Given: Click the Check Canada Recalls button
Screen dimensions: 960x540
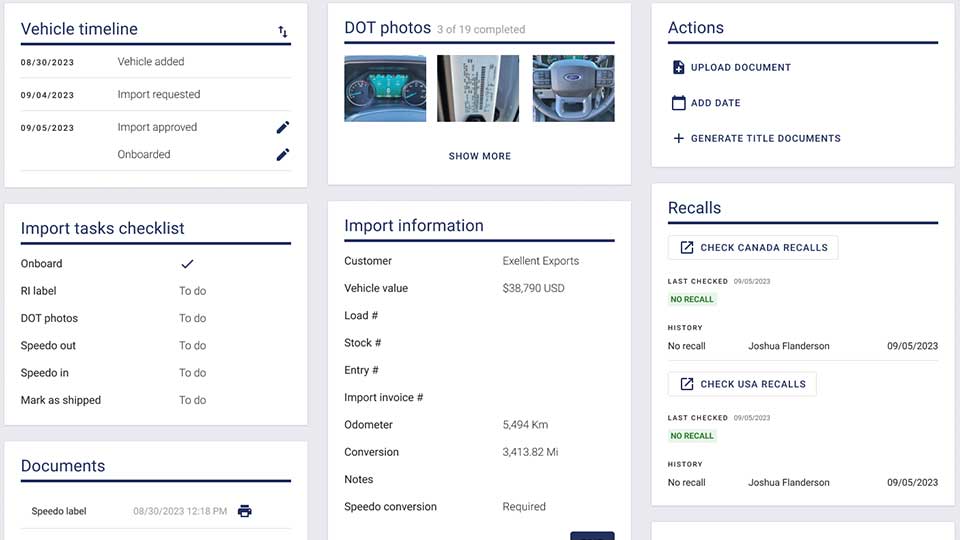Looking at the screenshot, I should tap(753, 247).
